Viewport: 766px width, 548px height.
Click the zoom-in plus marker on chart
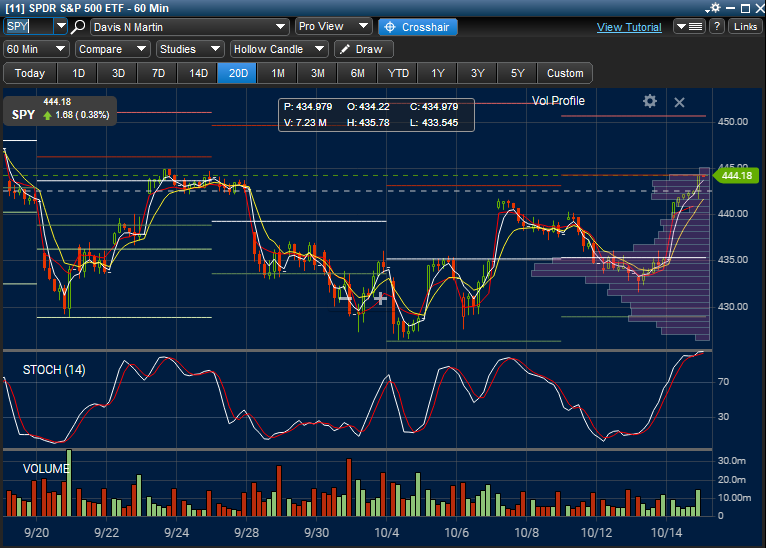tap(380, 298)
